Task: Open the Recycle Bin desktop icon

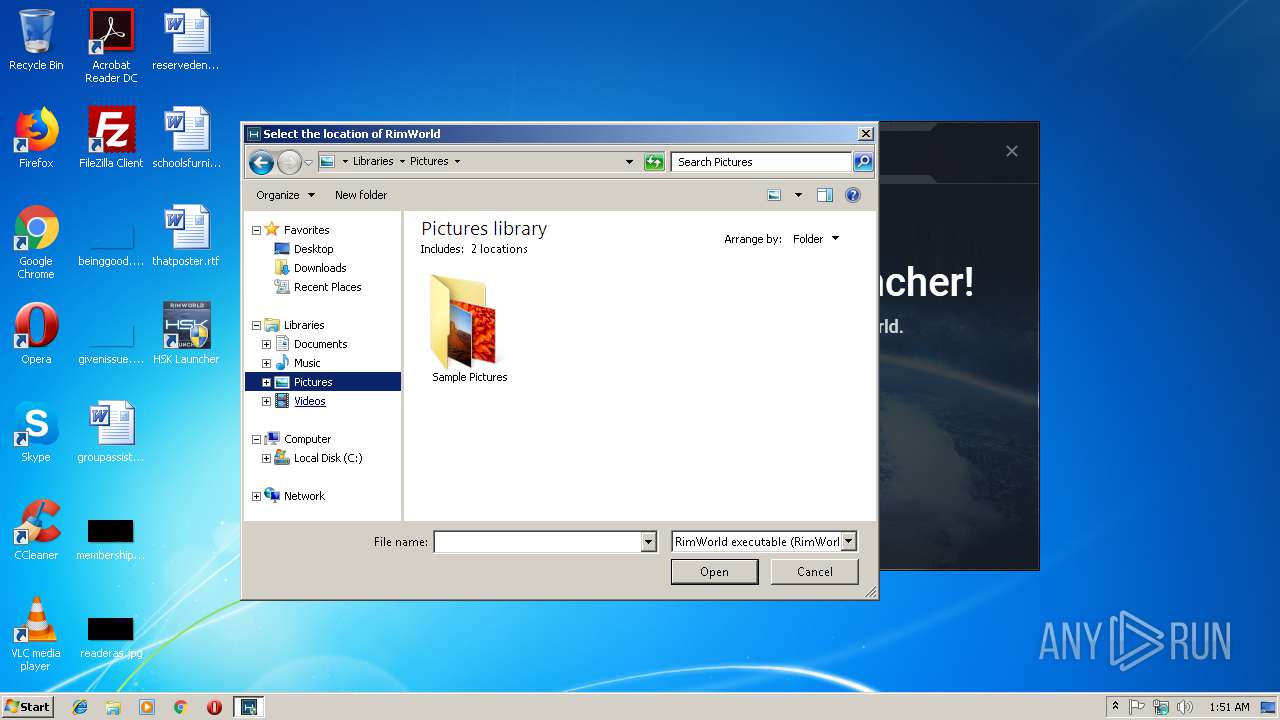Action: click(36, 40)
